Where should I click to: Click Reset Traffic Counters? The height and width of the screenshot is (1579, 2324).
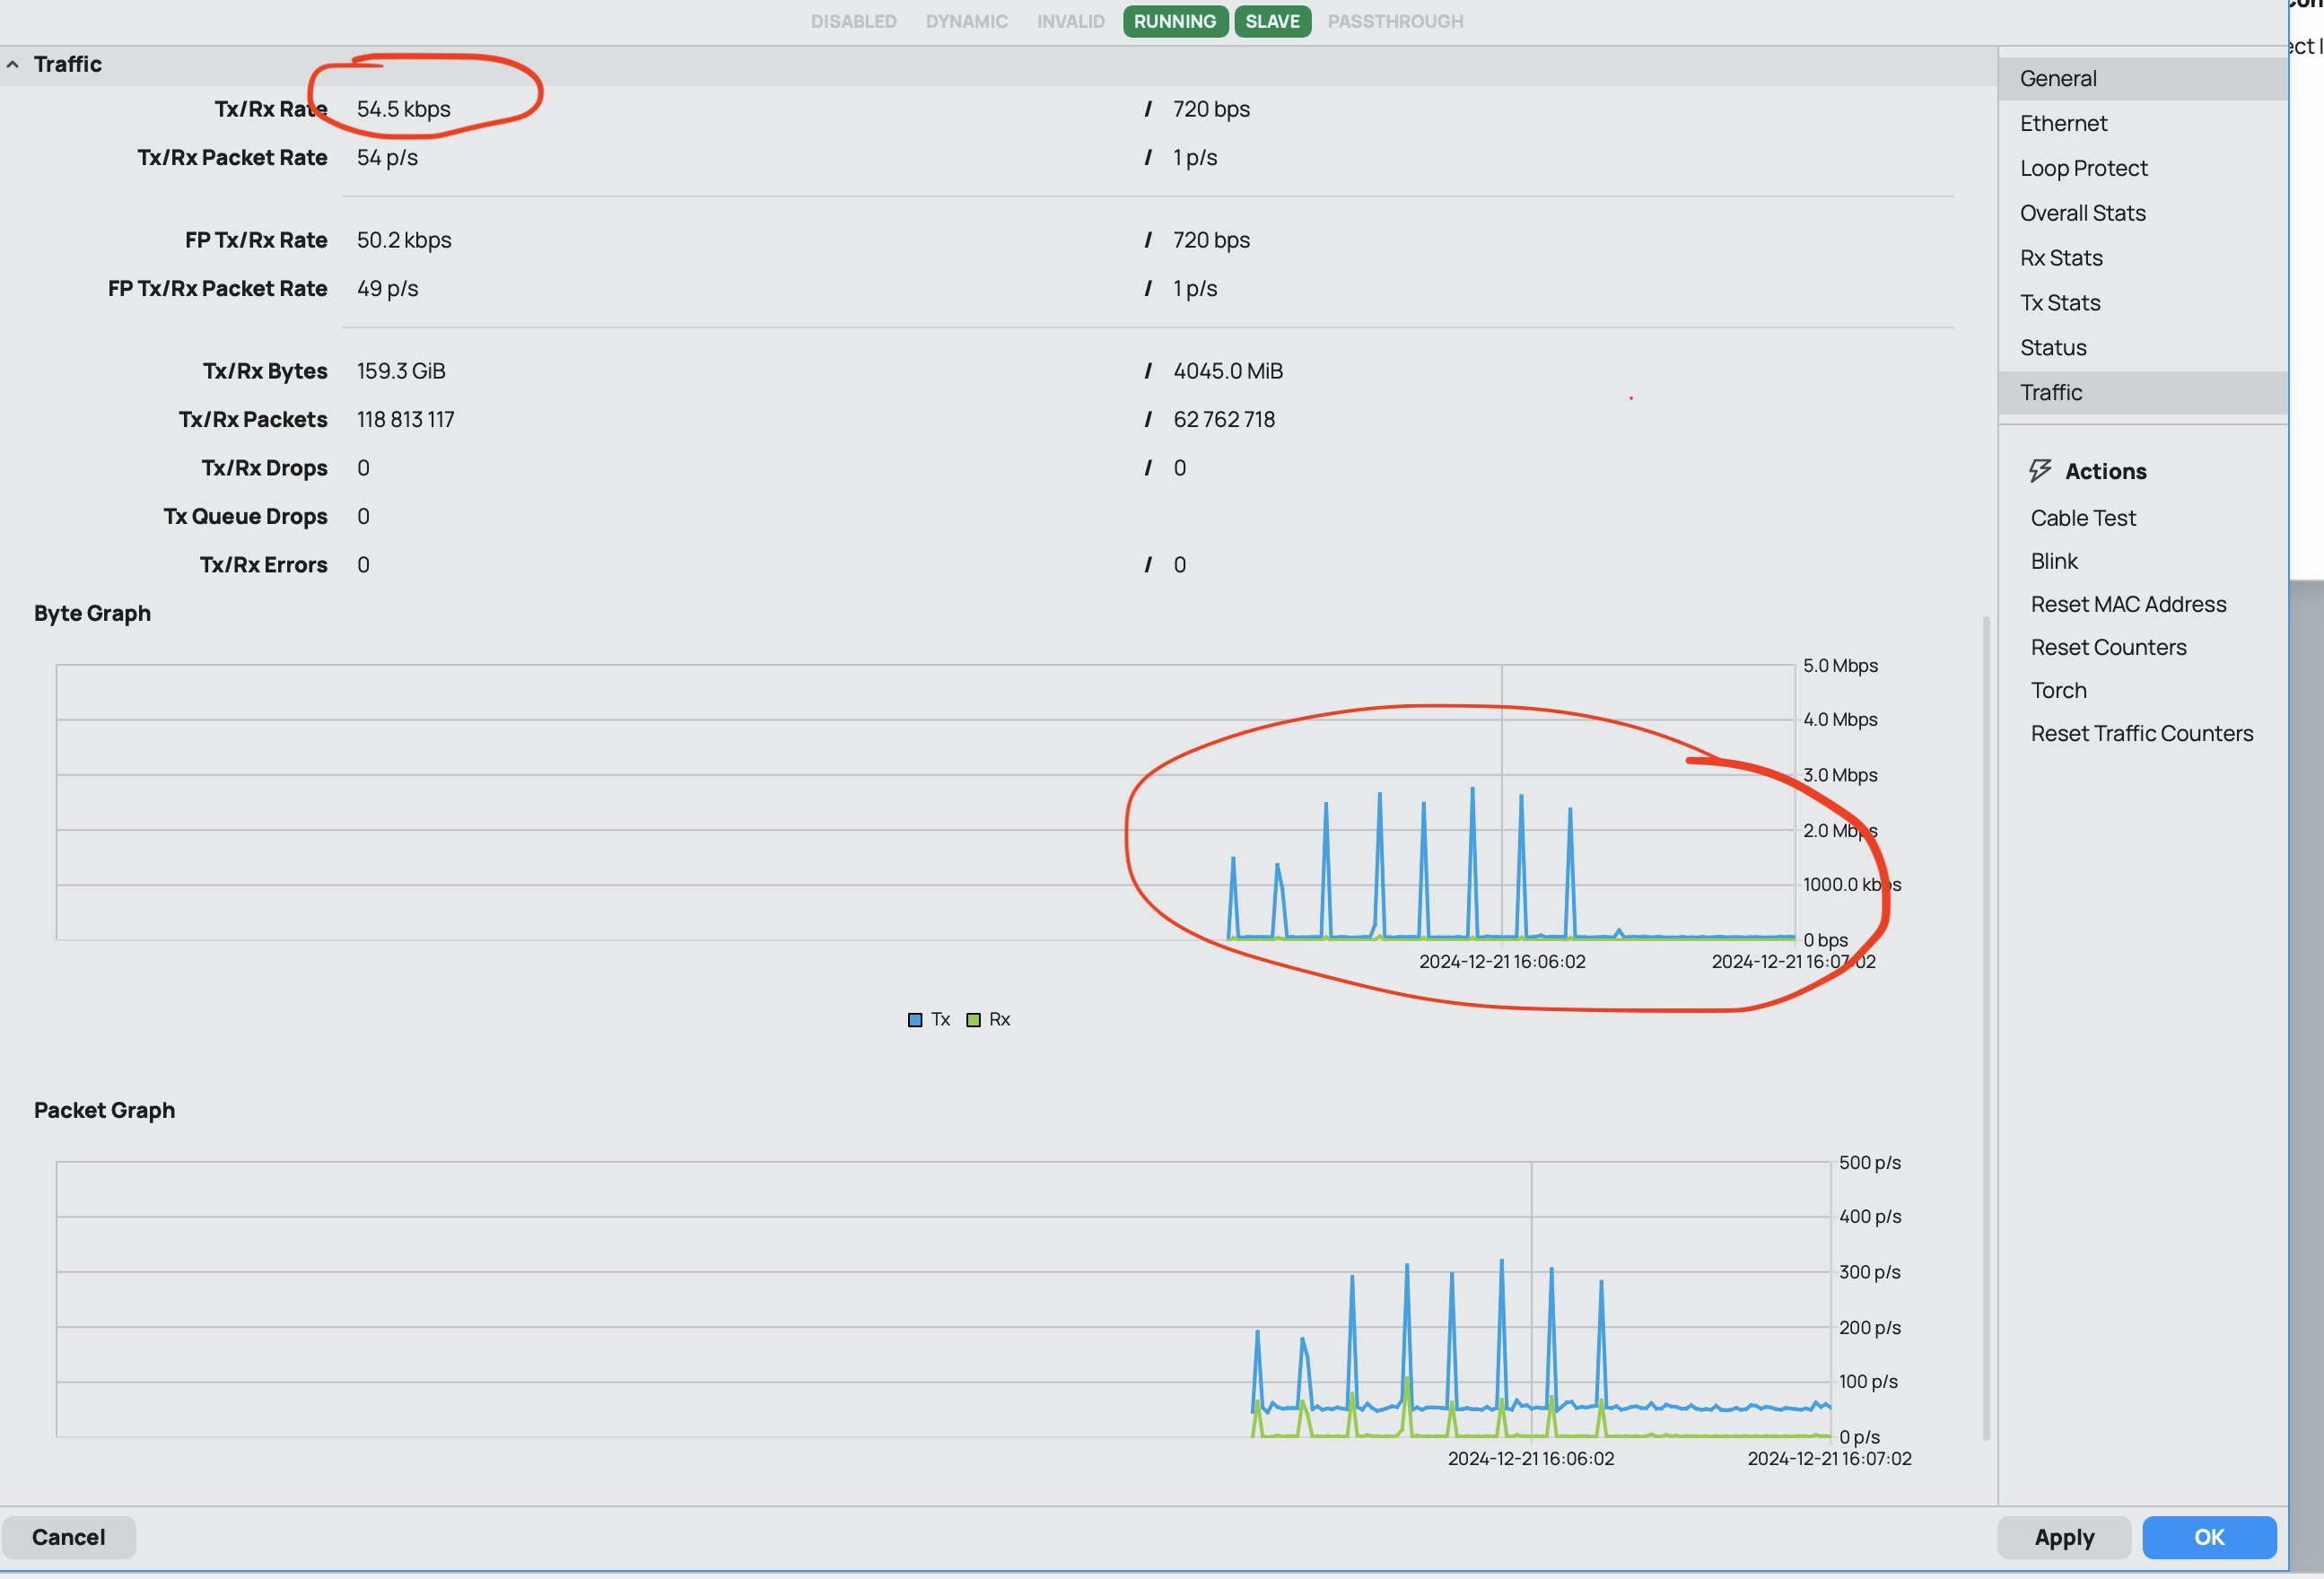[x=2141, y=733]
